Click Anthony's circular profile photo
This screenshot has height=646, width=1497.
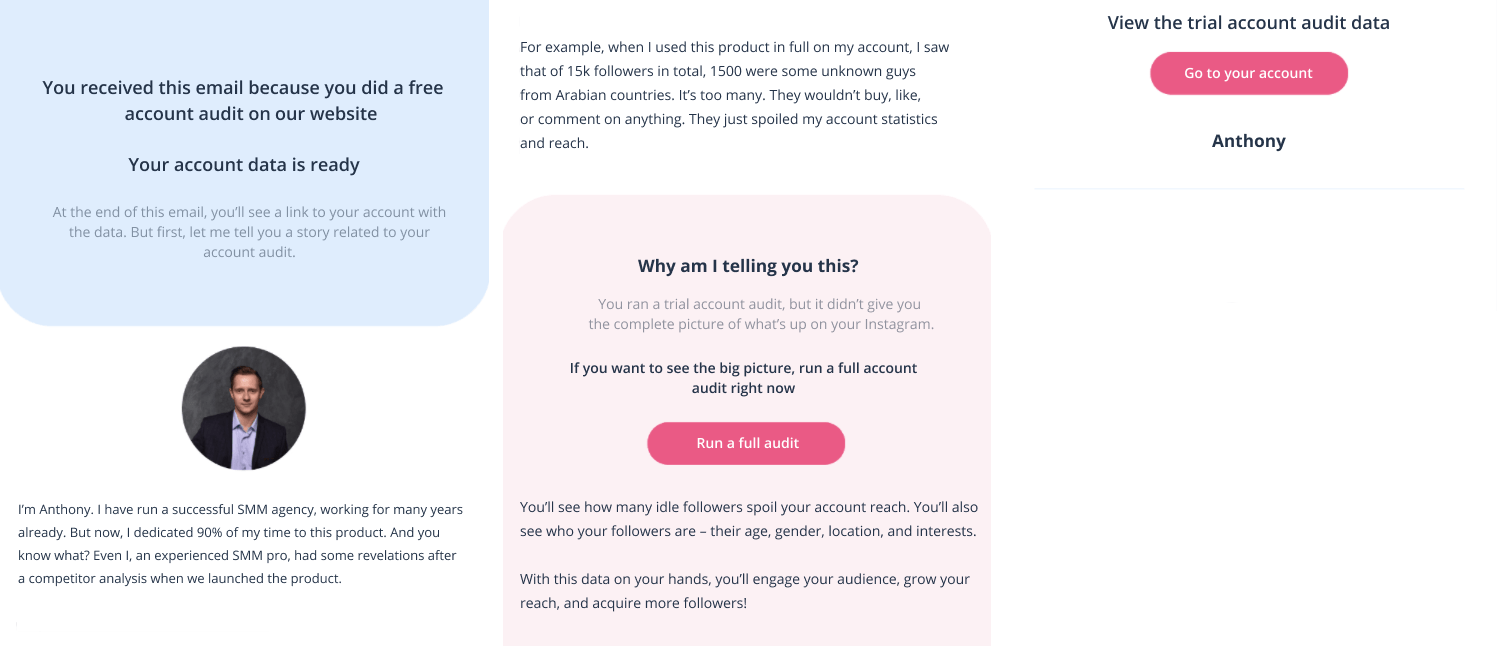[243, 408]
